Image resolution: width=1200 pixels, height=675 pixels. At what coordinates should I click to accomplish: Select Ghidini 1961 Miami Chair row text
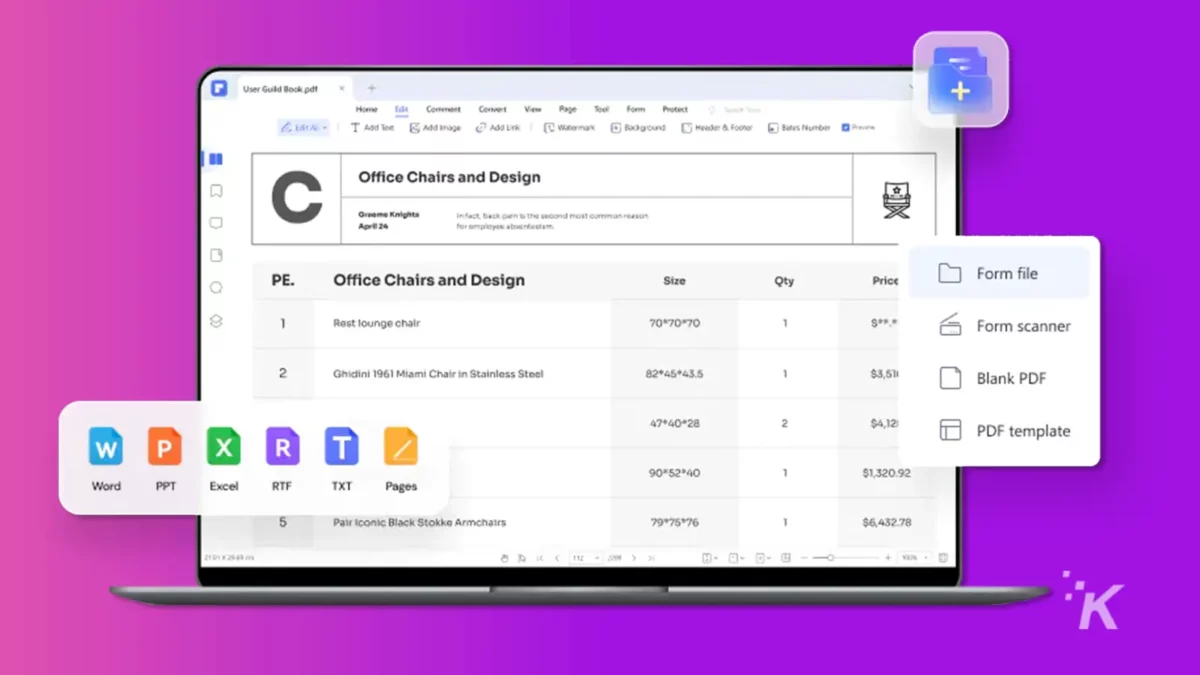click(438, 374)
